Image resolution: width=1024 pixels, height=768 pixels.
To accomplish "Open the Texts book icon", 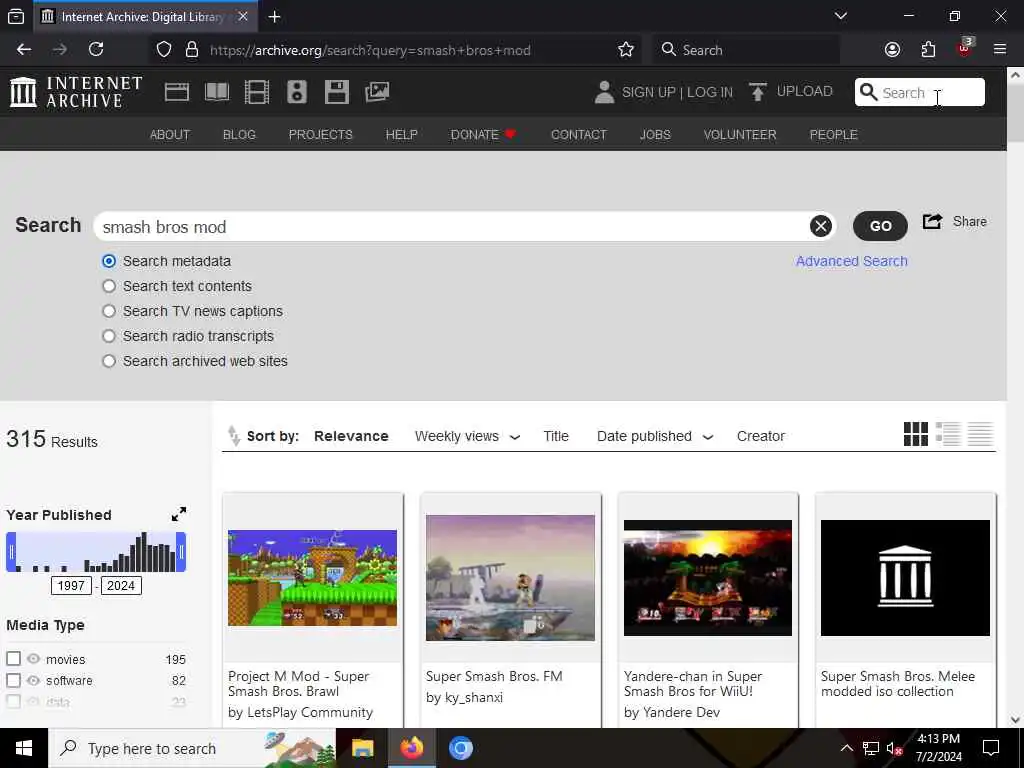I will [217, 92].
